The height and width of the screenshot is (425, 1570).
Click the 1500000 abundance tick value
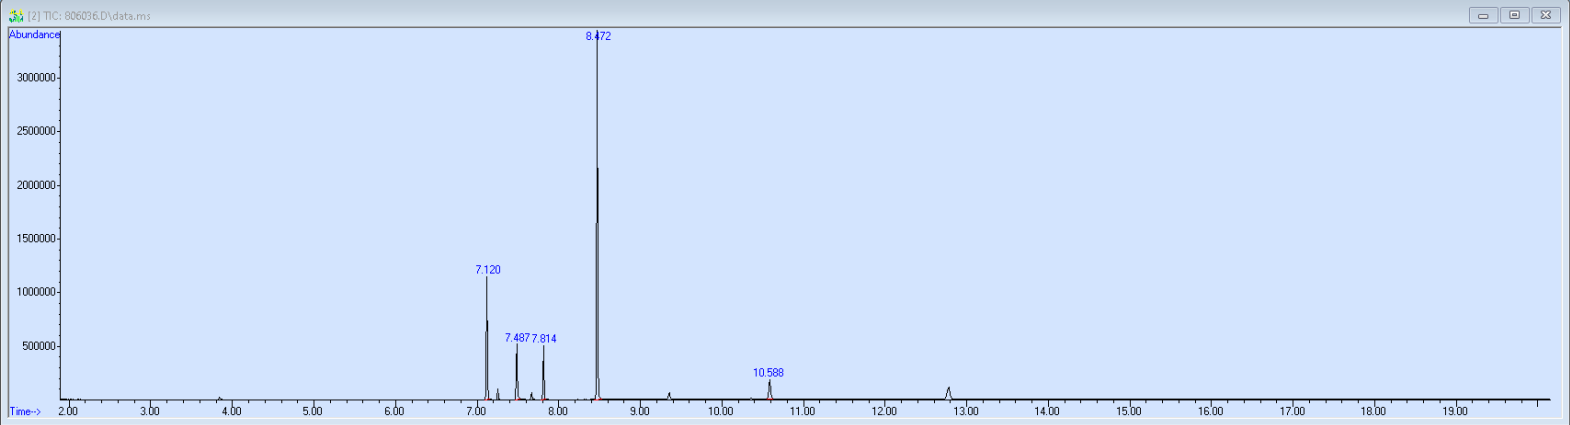[x=36, y=239]
